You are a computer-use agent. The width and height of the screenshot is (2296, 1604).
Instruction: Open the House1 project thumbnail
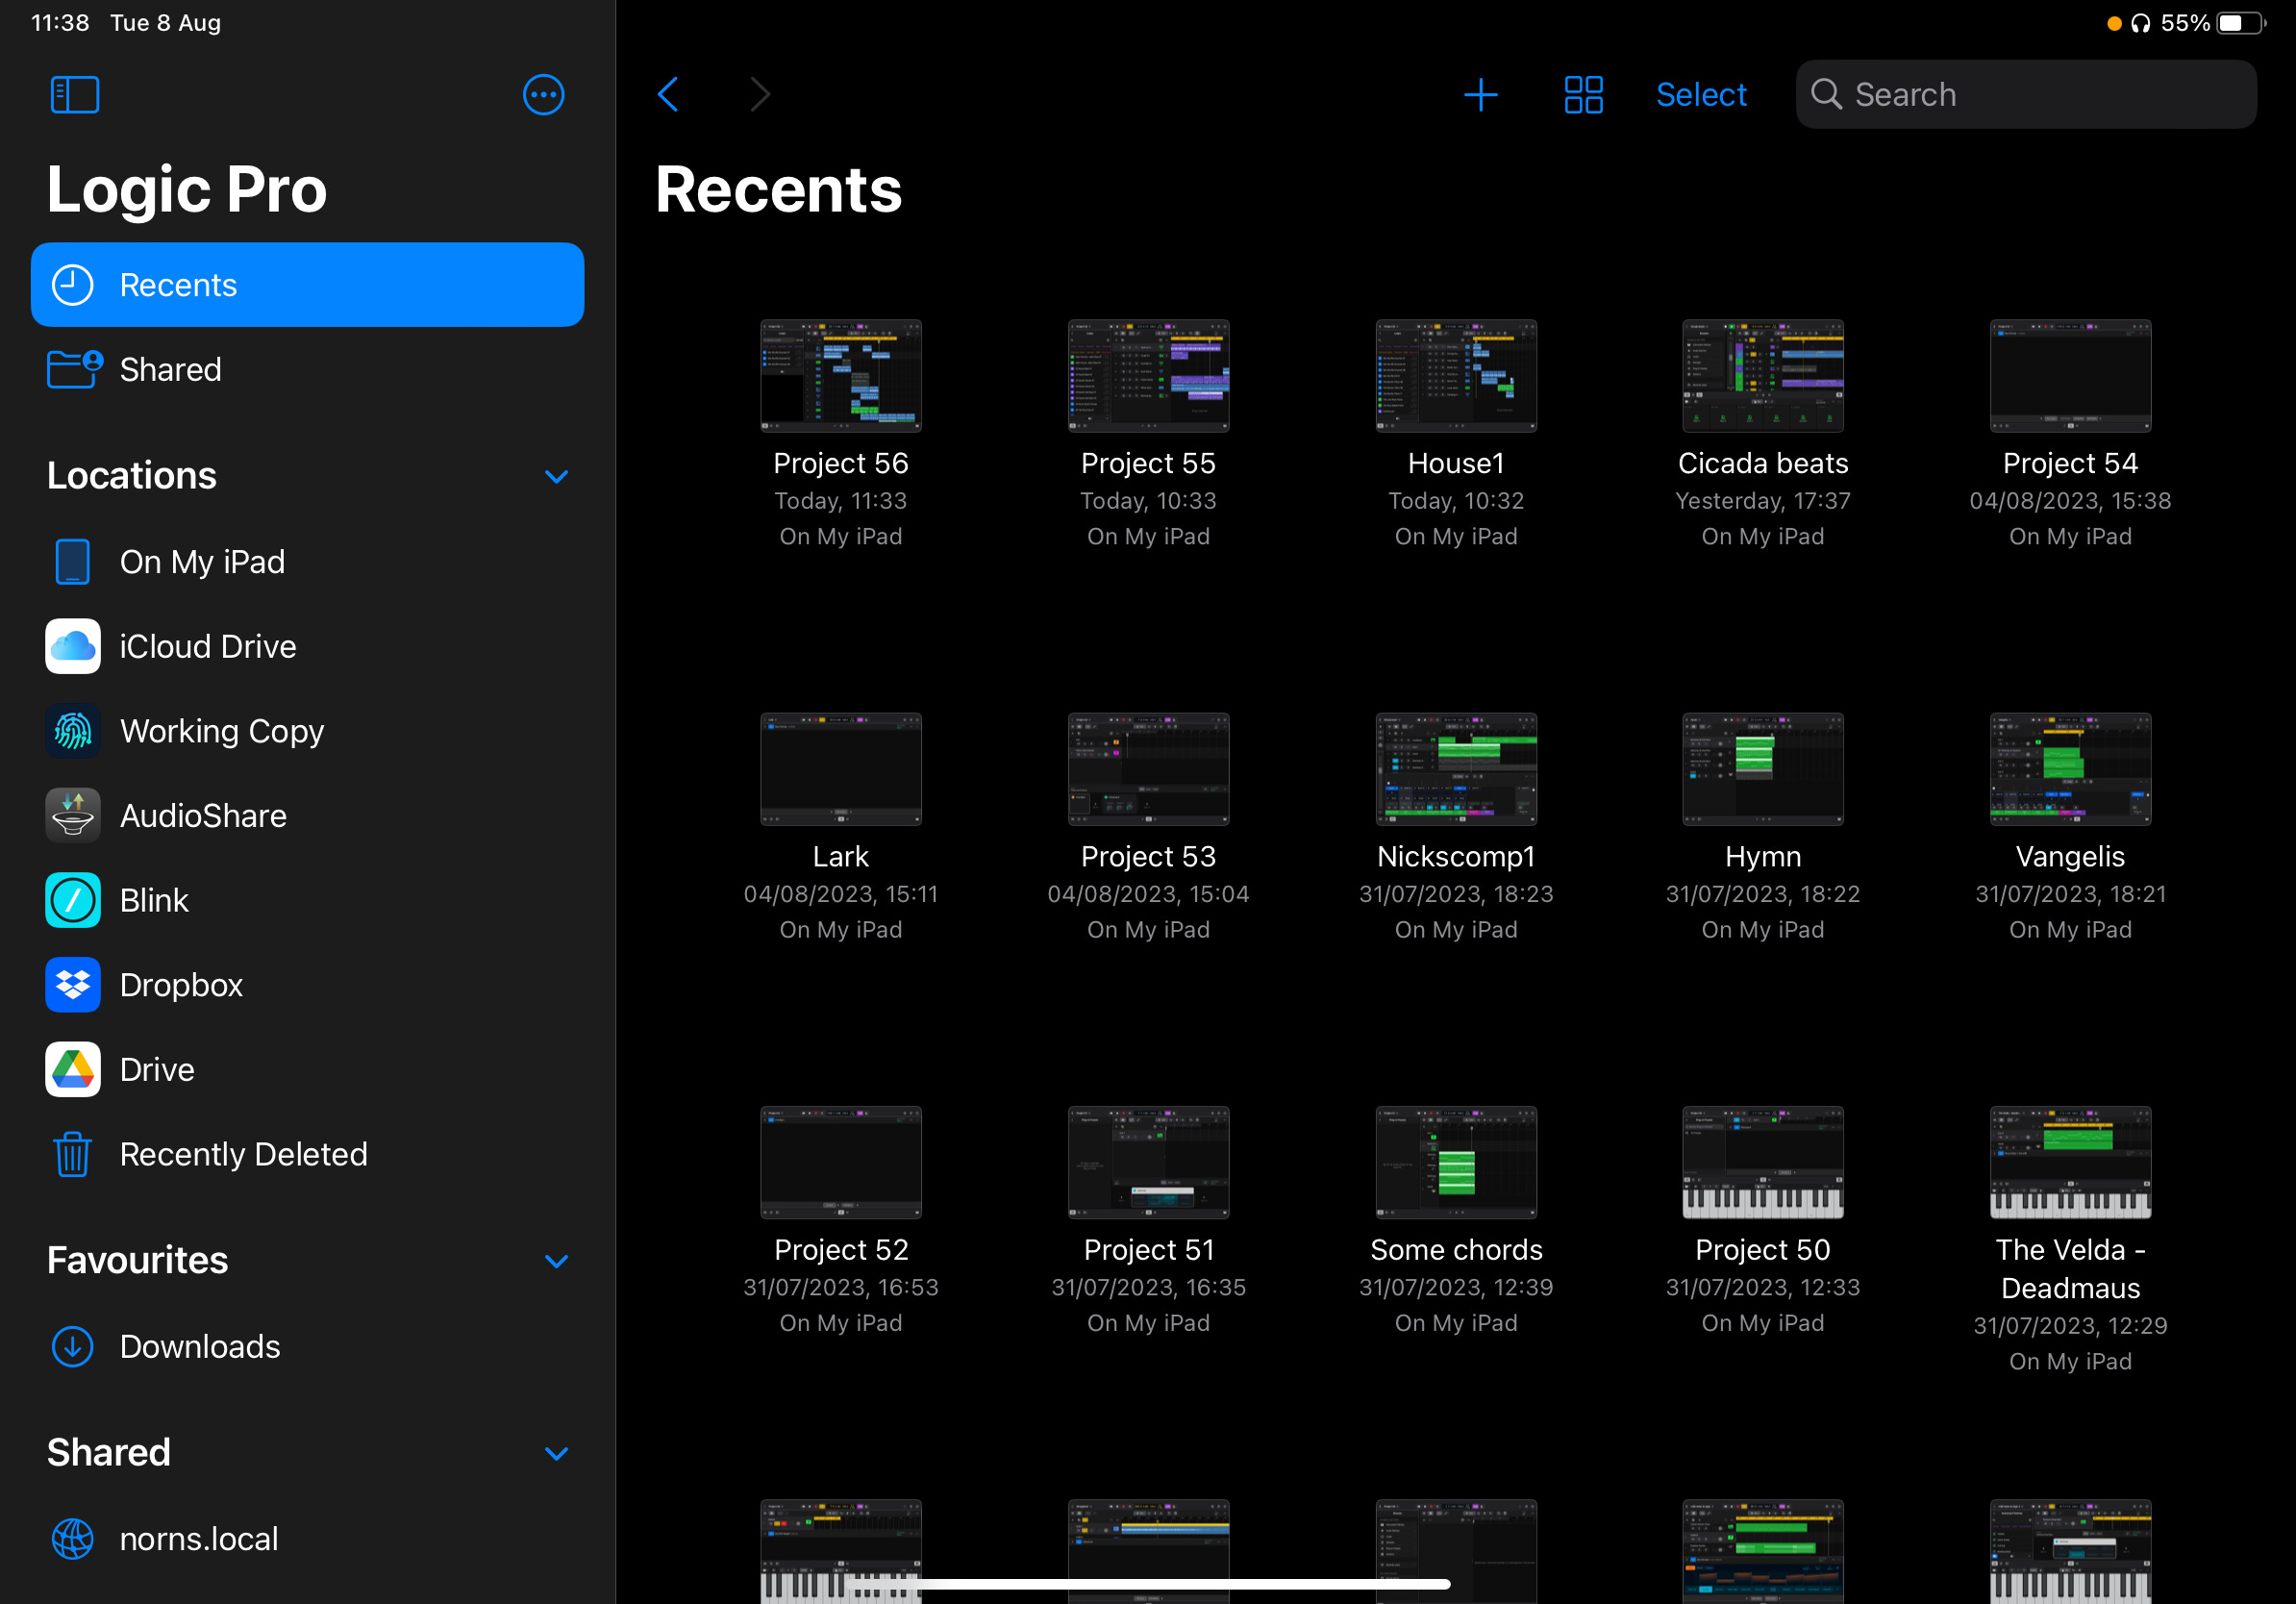click(x=1456, y=376)
